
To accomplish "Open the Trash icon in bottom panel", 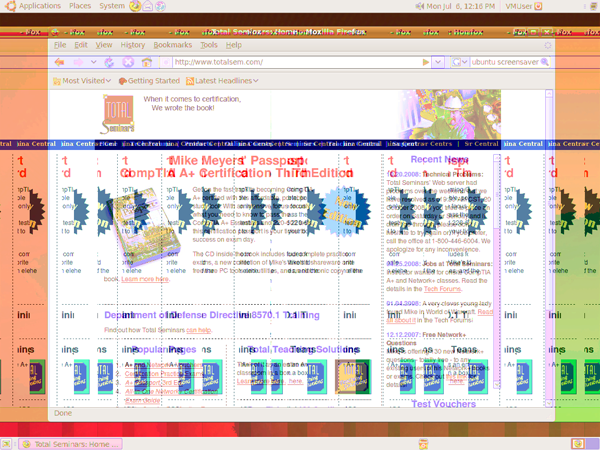I will pyautogui.click(x=423, y=444).
